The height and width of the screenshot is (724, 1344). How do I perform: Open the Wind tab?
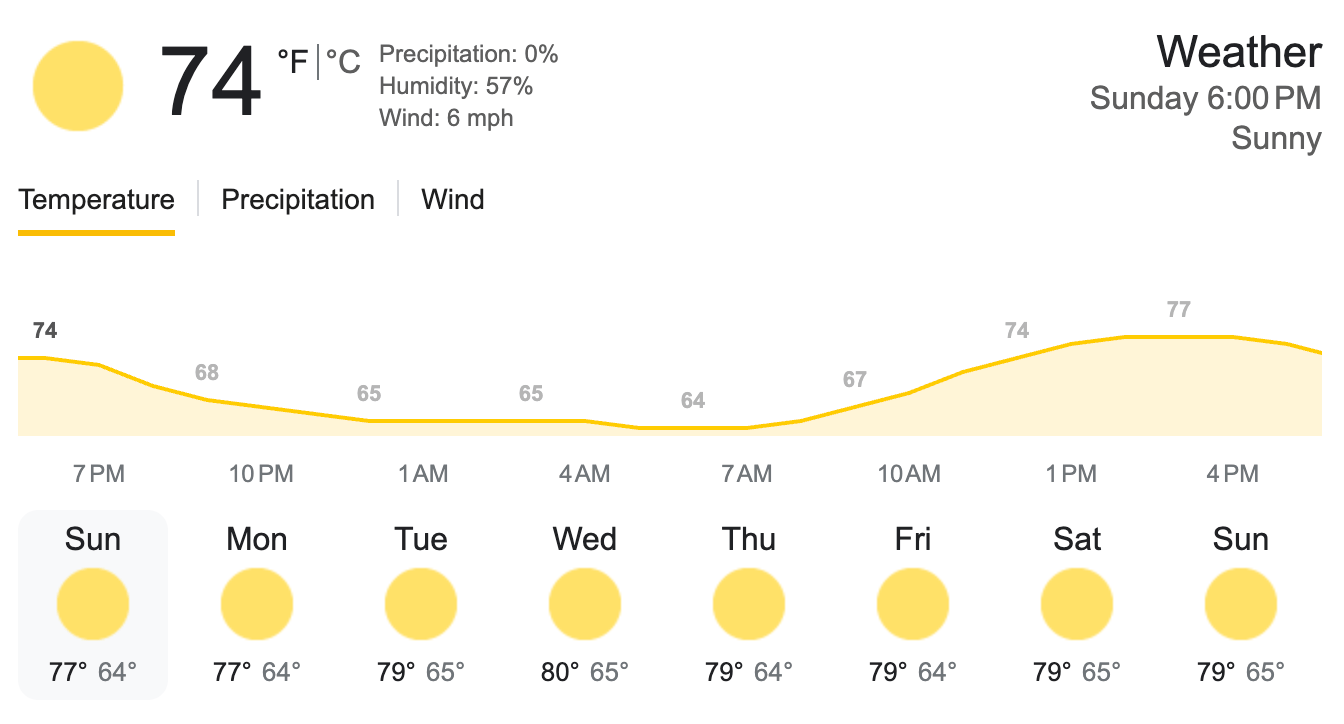(453, 199)
